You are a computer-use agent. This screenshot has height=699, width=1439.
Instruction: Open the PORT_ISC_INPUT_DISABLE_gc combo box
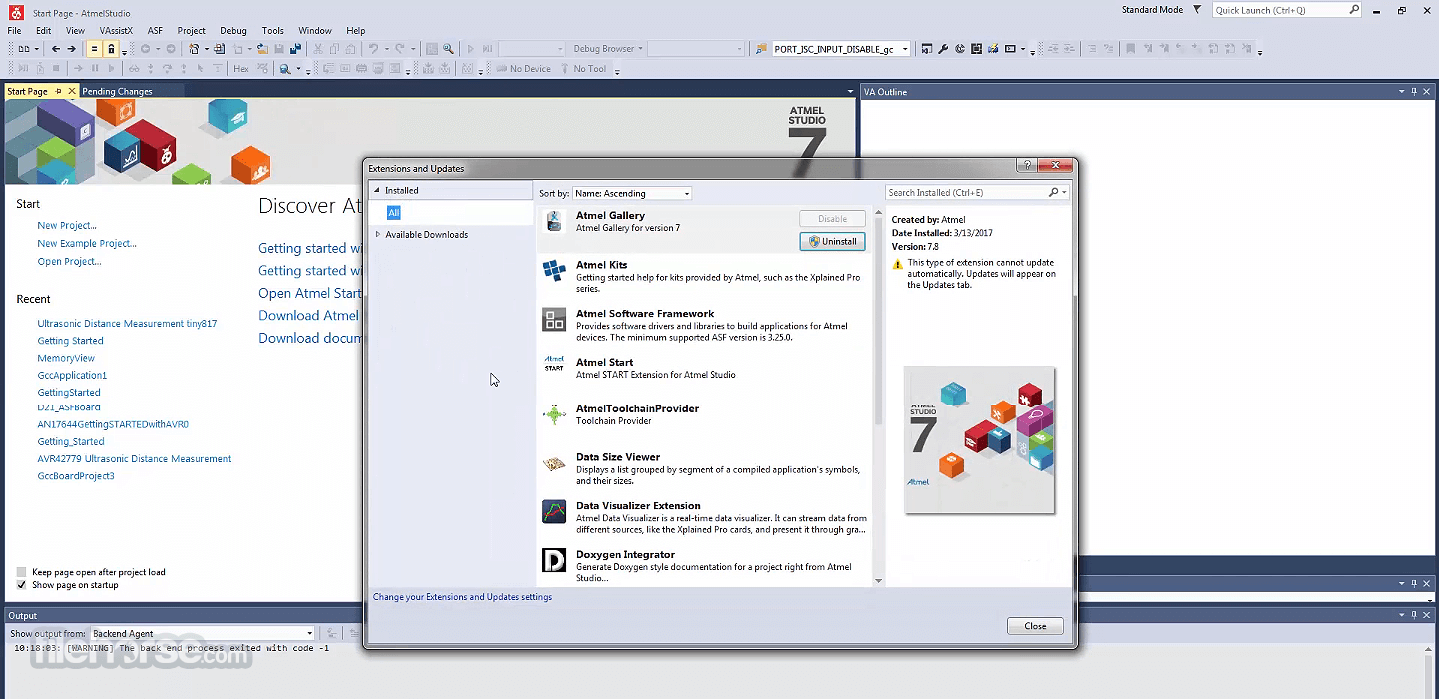click(x=840, y=49)
